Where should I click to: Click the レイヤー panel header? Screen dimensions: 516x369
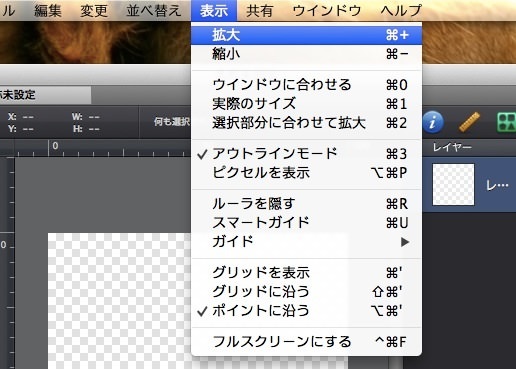click(452, 147)
